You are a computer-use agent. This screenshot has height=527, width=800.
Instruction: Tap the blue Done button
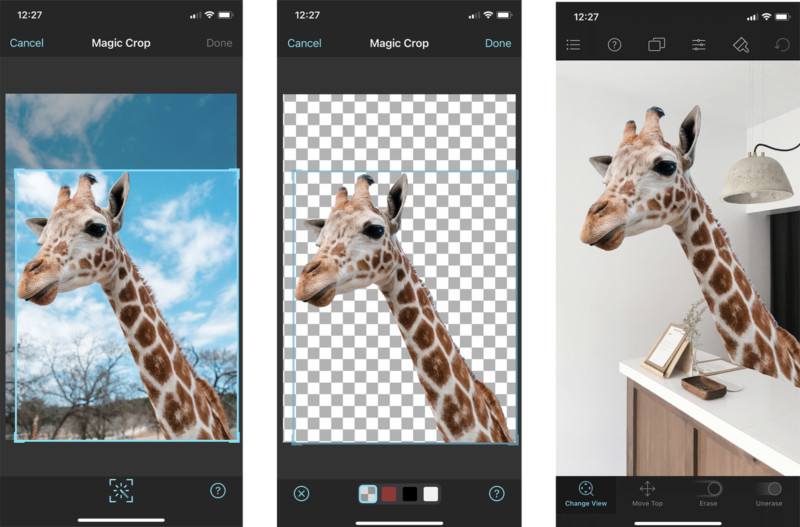497,43
